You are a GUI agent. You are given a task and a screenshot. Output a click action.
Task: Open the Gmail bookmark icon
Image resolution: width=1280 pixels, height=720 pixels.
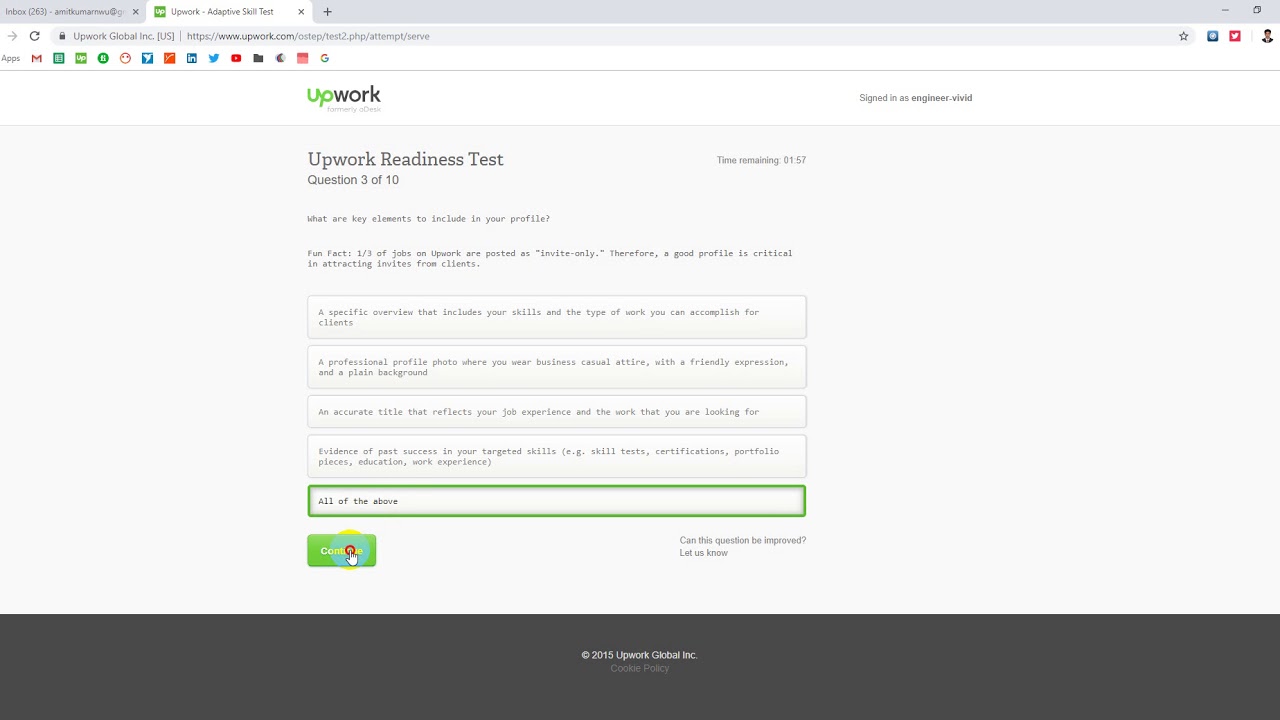point(37,58)
